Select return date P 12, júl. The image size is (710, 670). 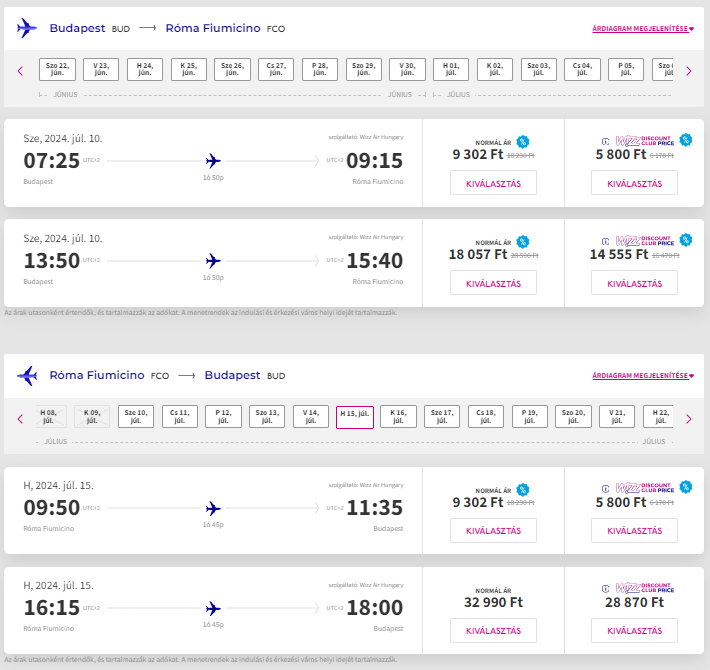point(223,416)
